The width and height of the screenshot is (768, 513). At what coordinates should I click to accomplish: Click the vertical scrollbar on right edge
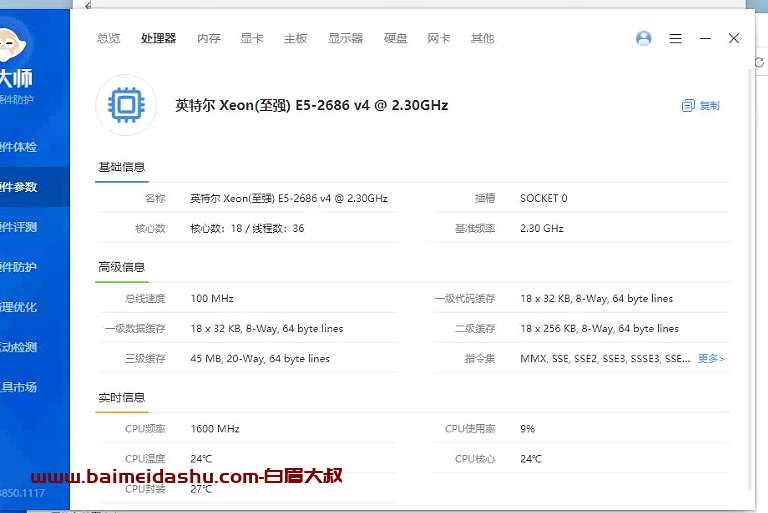coord(749,279)
